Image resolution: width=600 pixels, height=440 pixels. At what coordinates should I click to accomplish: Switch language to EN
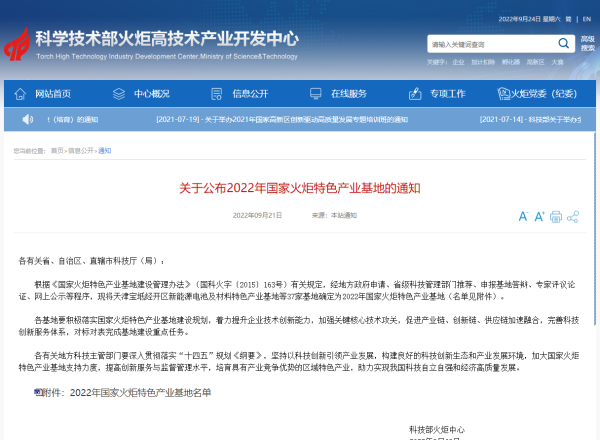(x=585, y=17)
